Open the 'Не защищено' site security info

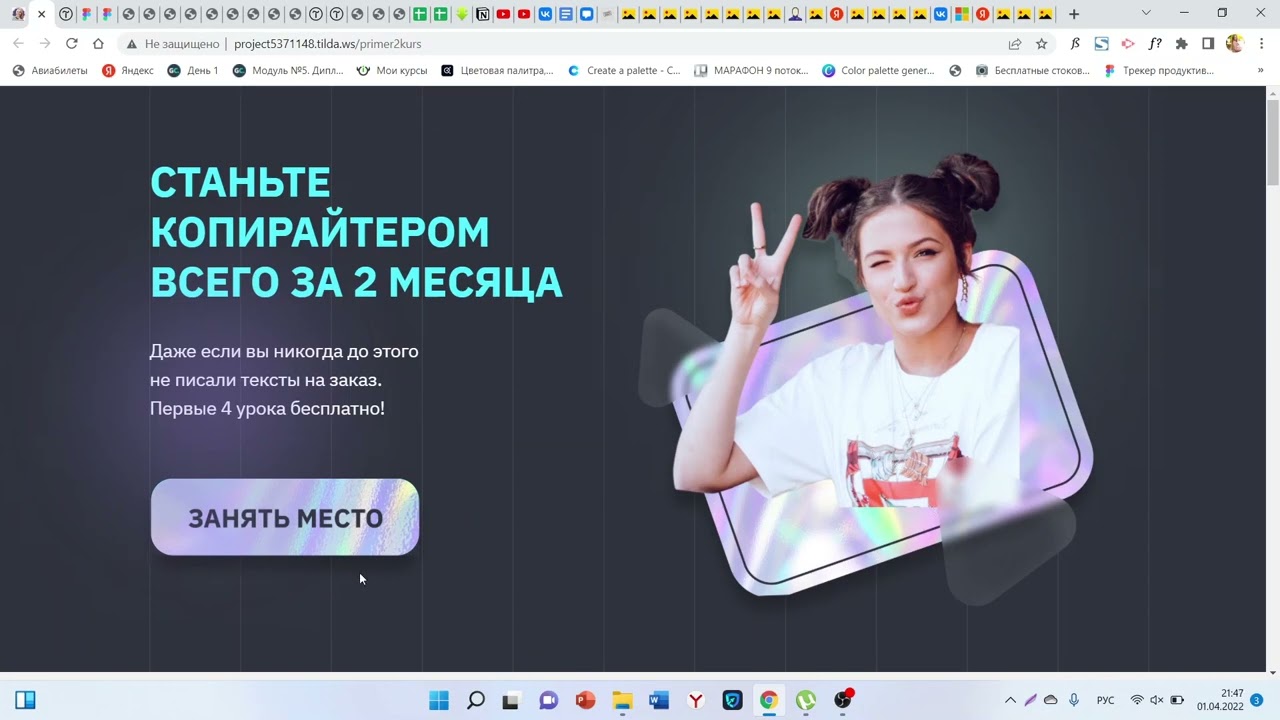tap(173, 44)
